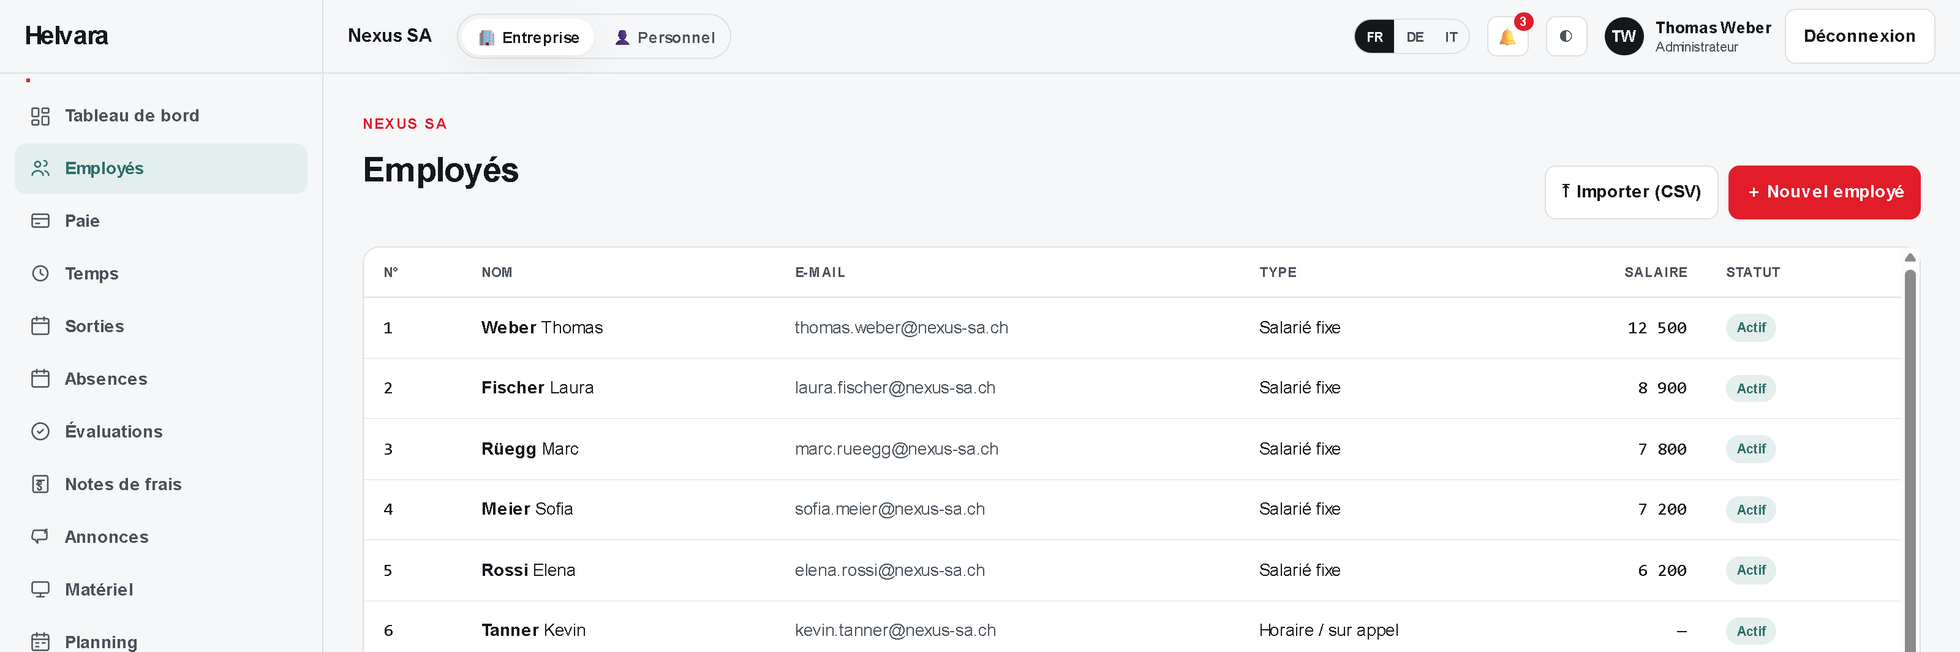Click the Temps clock icon
This screenshot has height=652, width=1960.
[x=40, y=274]
